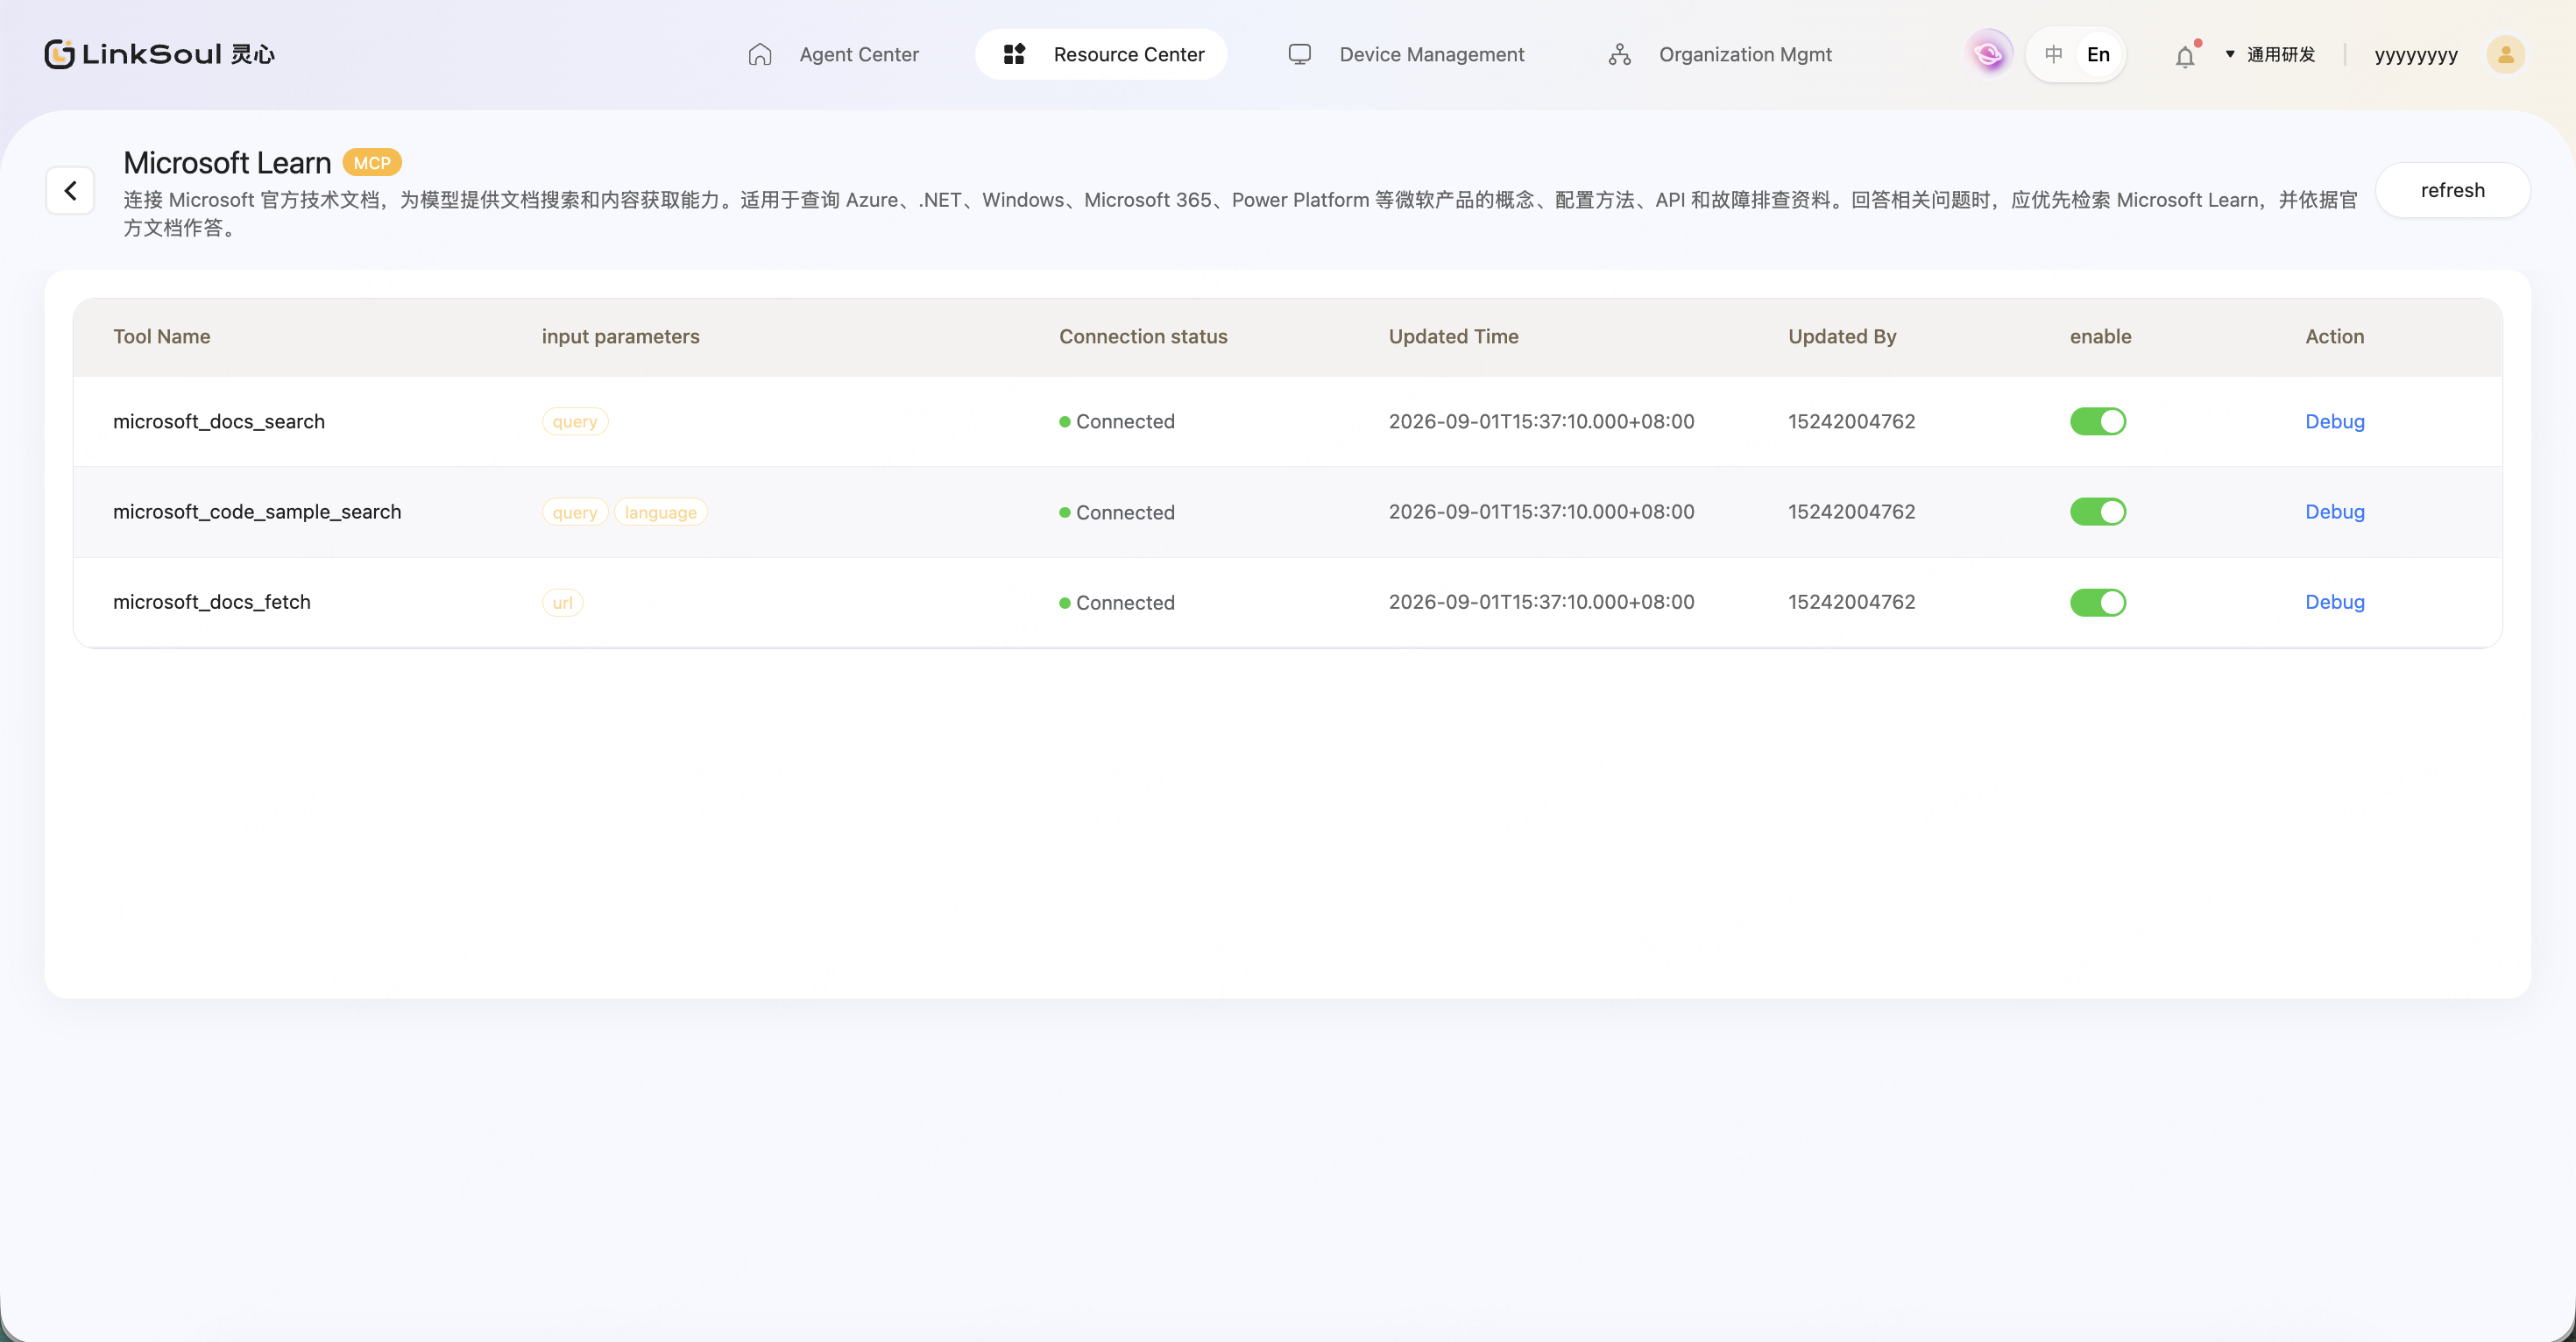This screenshot has height=1342, width=2576.
Task: Click the query tag of microsoft_code_sample_search
Action: click(x=575, y=512)
